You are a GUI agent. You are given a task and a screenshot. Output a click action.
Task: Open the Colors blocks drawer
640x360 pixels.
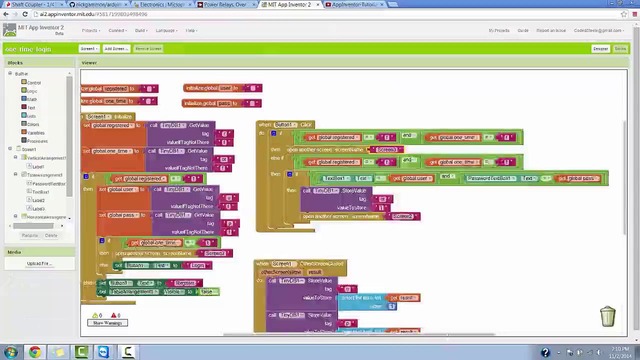tap(31, 124)
